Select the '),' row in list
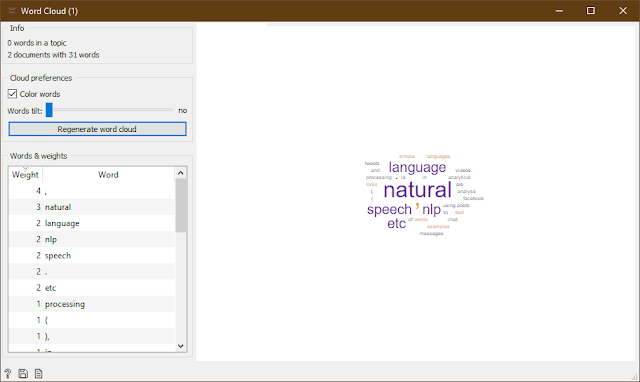Screen dimensions: 640x382 [x=92, y=336]
